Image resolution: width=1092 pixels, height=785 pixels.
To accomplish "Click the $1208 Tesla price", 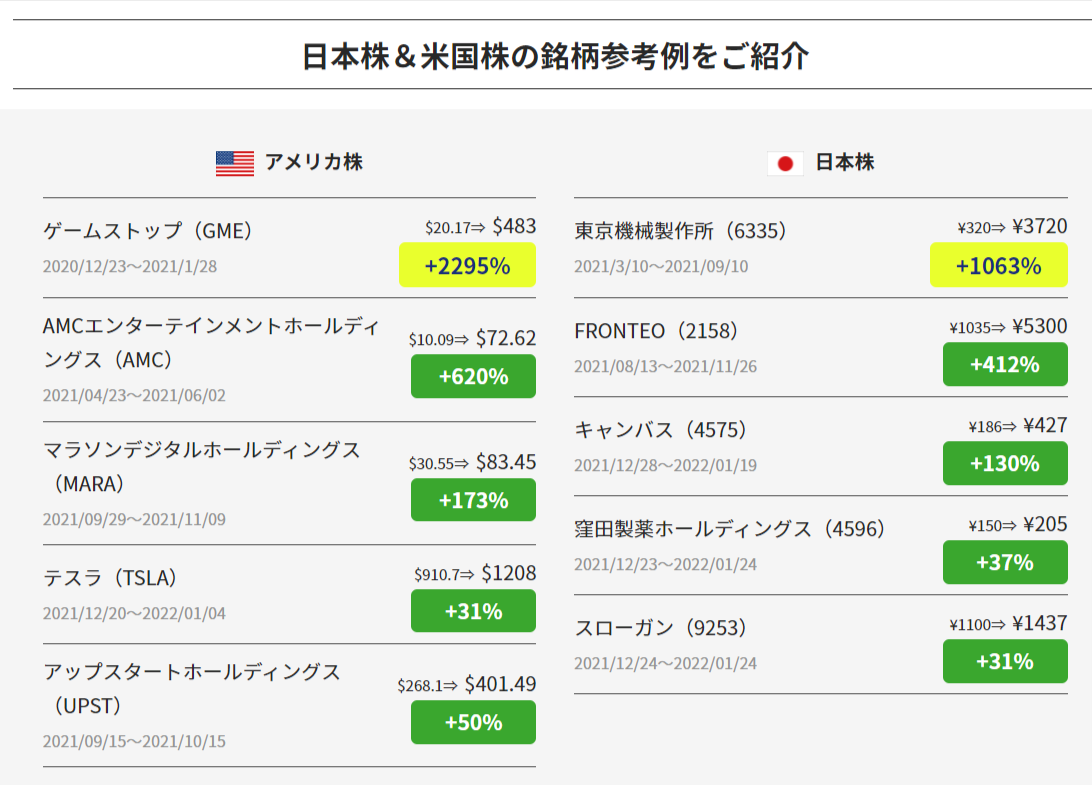I will pos(509,573).
